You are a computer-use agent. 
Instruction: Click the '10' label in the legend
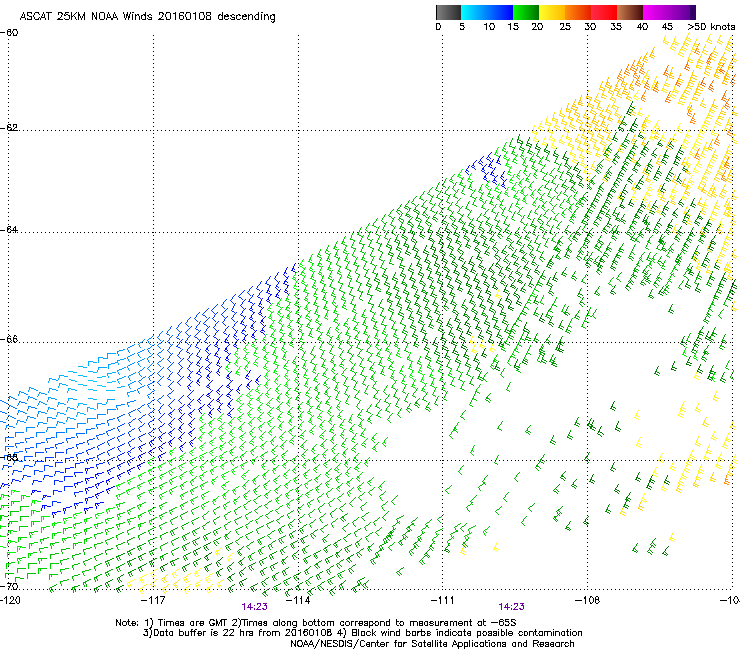[x=489, y=27]
